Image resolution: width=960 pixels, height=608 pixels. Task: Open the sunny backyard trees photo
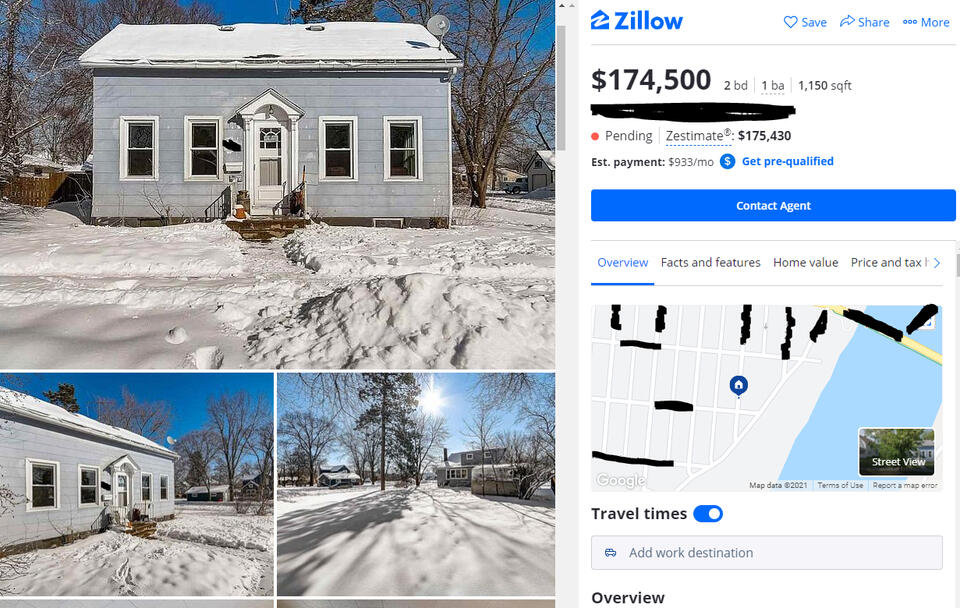coord(416,484)
